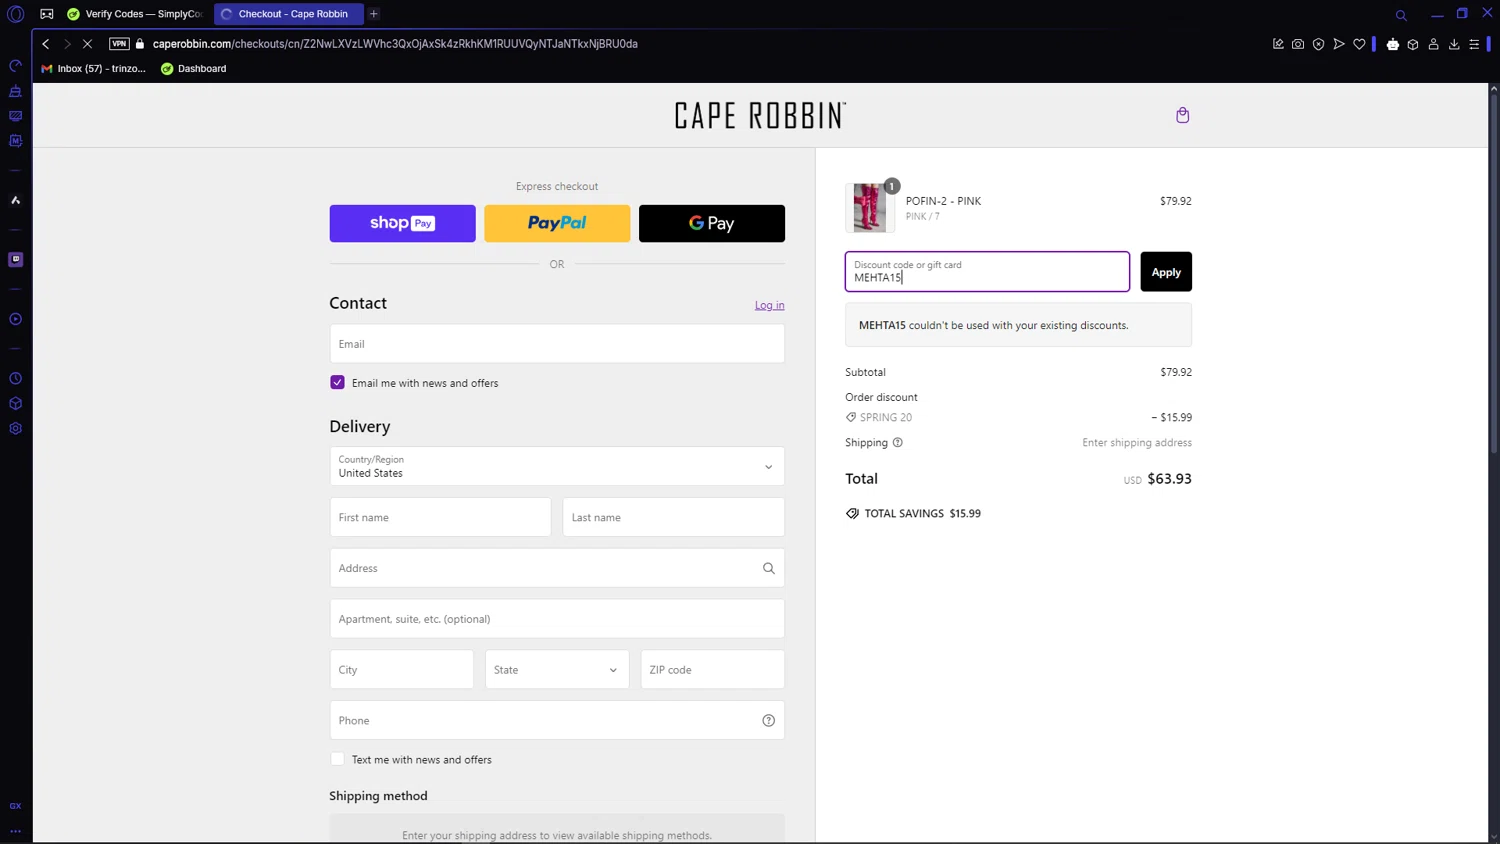The height and width of the screenshot is (844, 1500).
Task: Focus the Email input field
Action: (557, 344)
